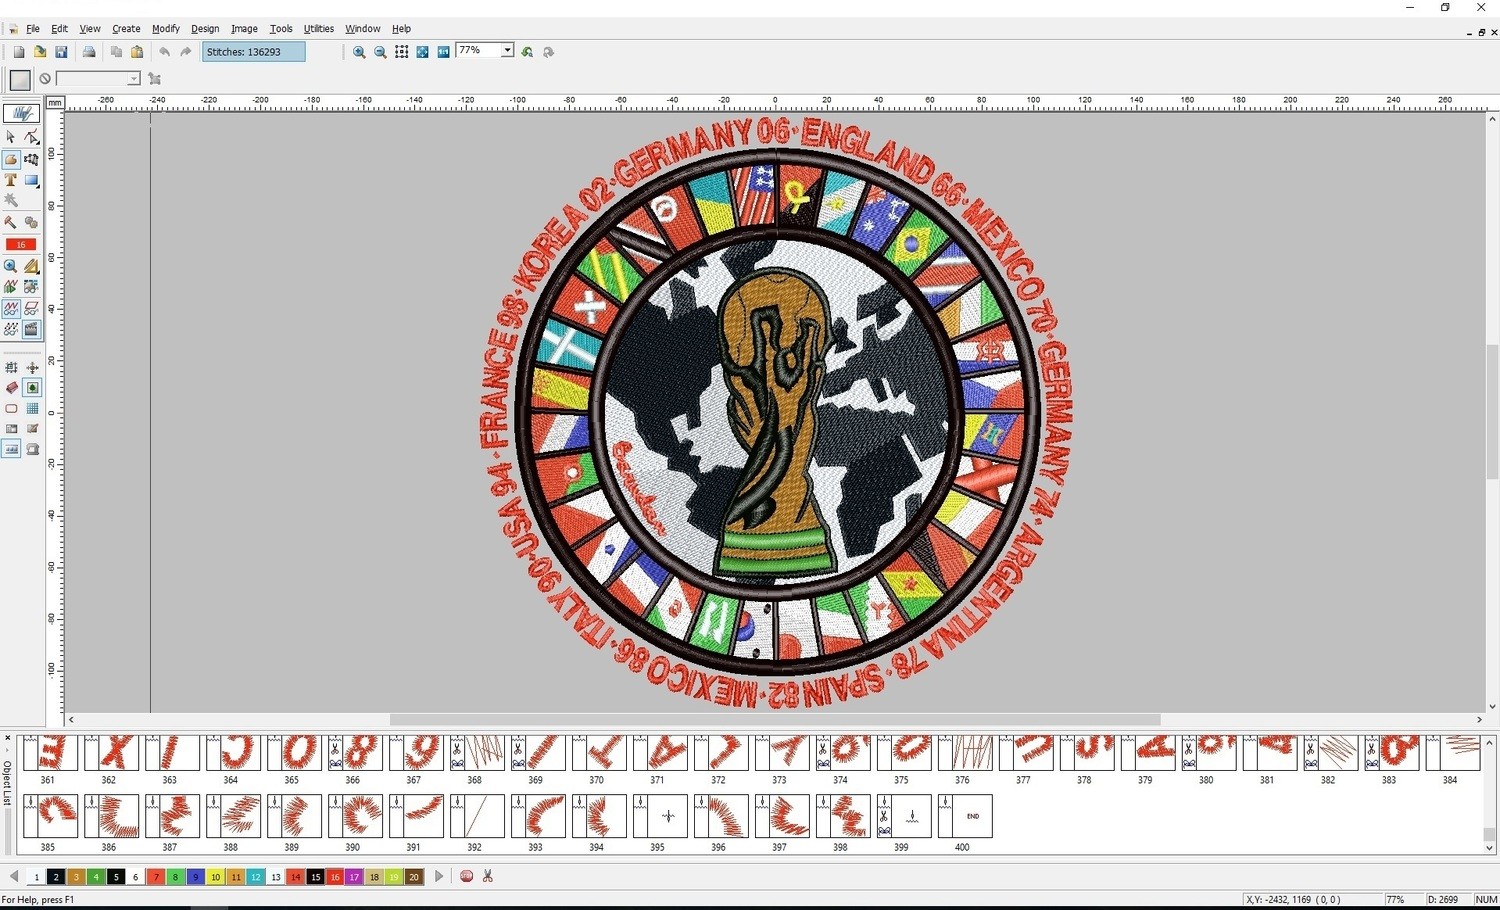1500x910 pixels.
Task: Toggle the grid display icon
Action: 32,409
